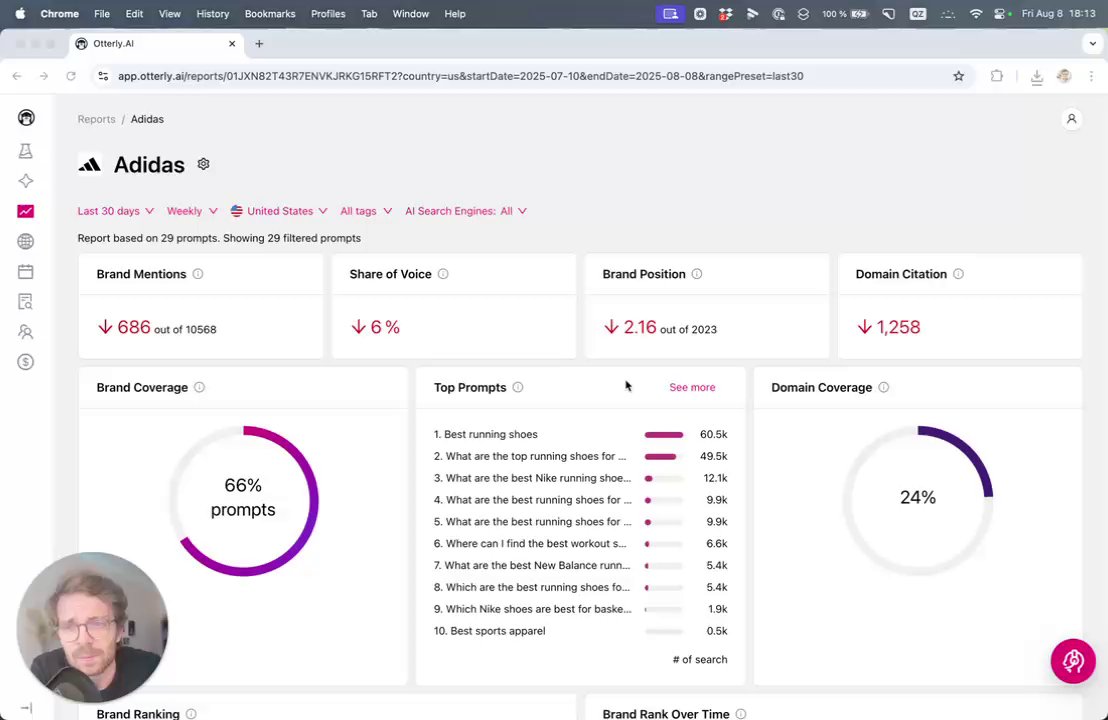Open the "Best sports apparel" prompt
Image resolution: width=1108 pixels, height=720 pixels.
pyautogui.click(x=489, y=631)
